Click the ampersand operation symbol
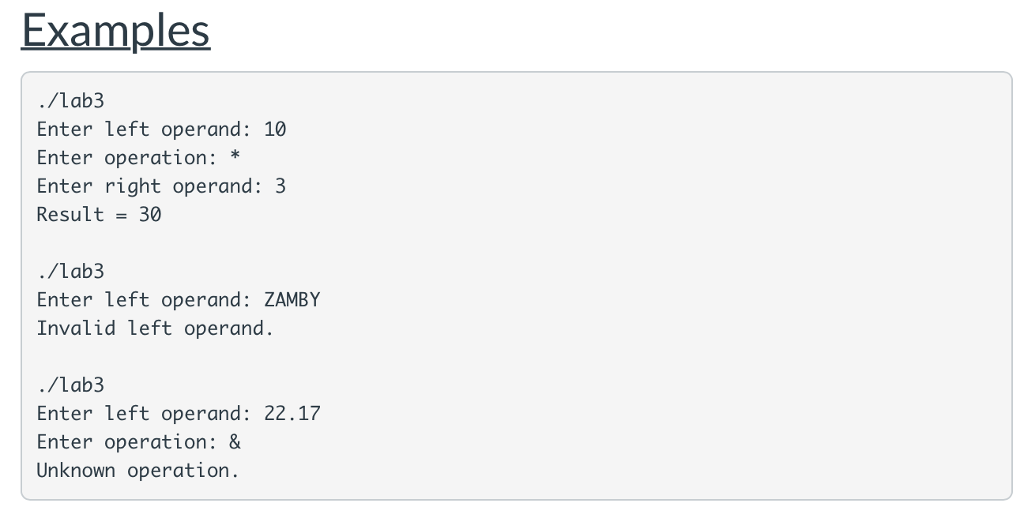The height and width of the screenshot is (518, 1024). (235, 442)
